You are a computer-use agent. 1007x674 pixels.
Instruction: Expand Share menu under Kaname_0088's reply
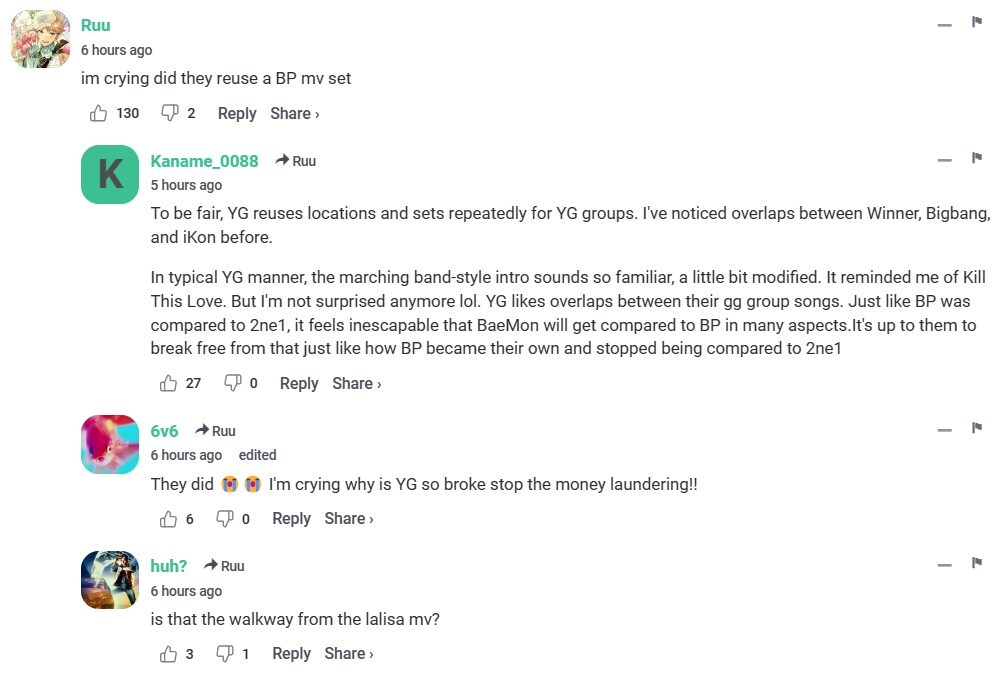tap(356, 384)
